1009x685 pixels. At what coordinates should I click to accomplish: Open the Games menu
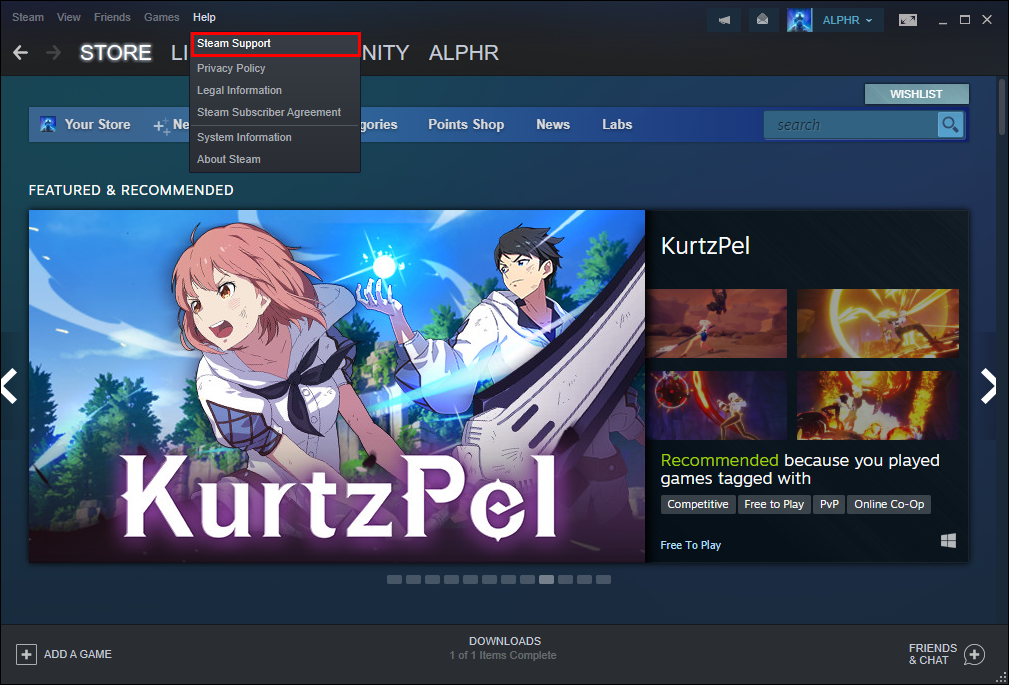[162, 17]
